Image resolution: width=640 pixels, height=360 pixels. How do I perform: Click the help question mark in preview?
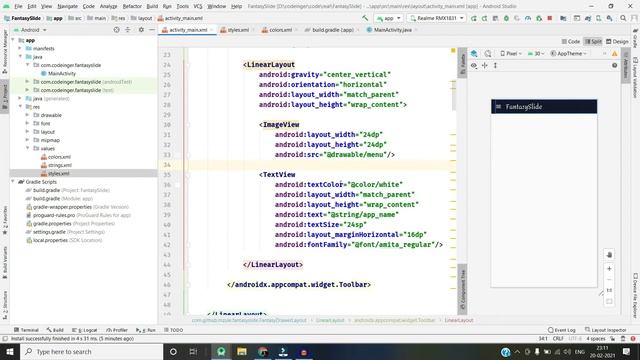pyautogui.click(x=615, y=65)
